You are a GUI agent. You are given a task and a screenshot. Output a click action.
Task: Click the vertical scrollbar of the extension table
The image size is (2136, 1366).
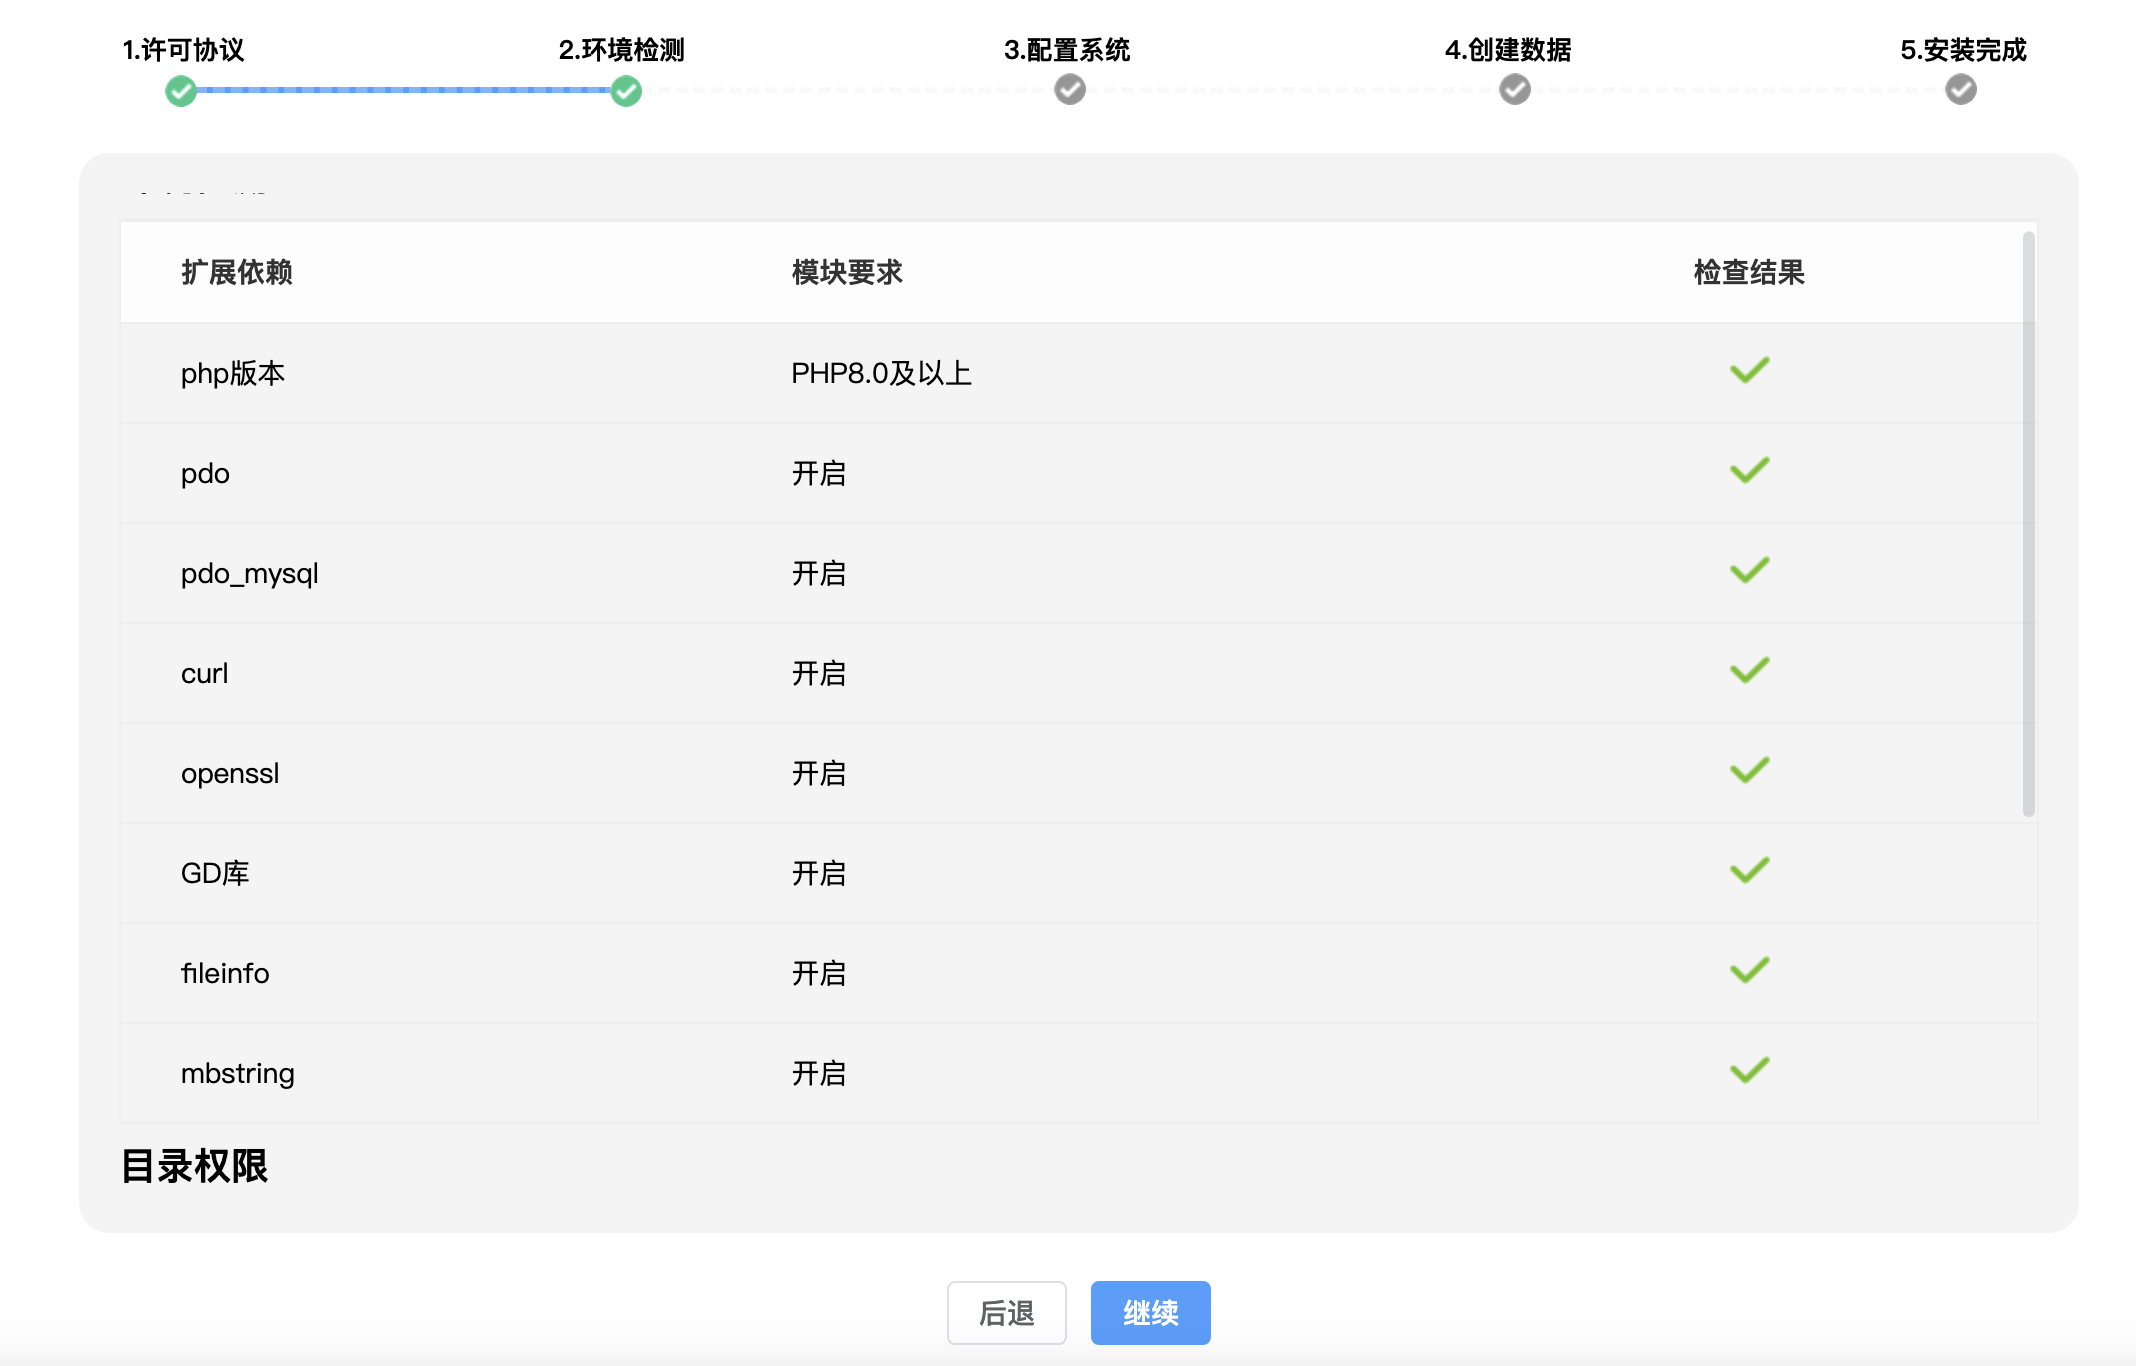tap(2028, 523)
